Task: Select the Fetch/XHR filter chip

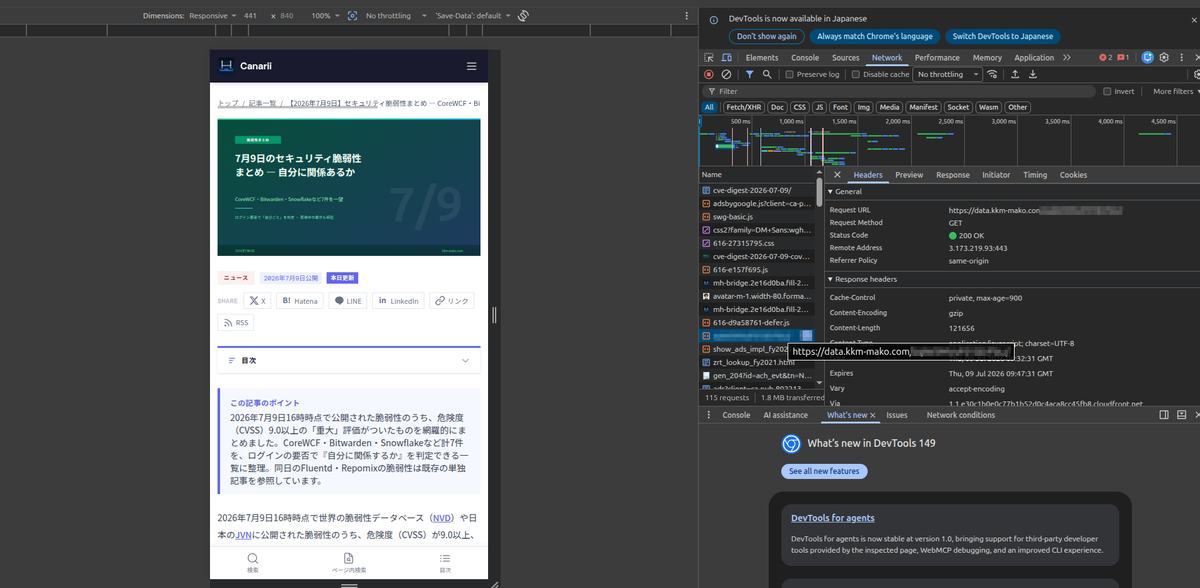Action: [x=743, y=107]
